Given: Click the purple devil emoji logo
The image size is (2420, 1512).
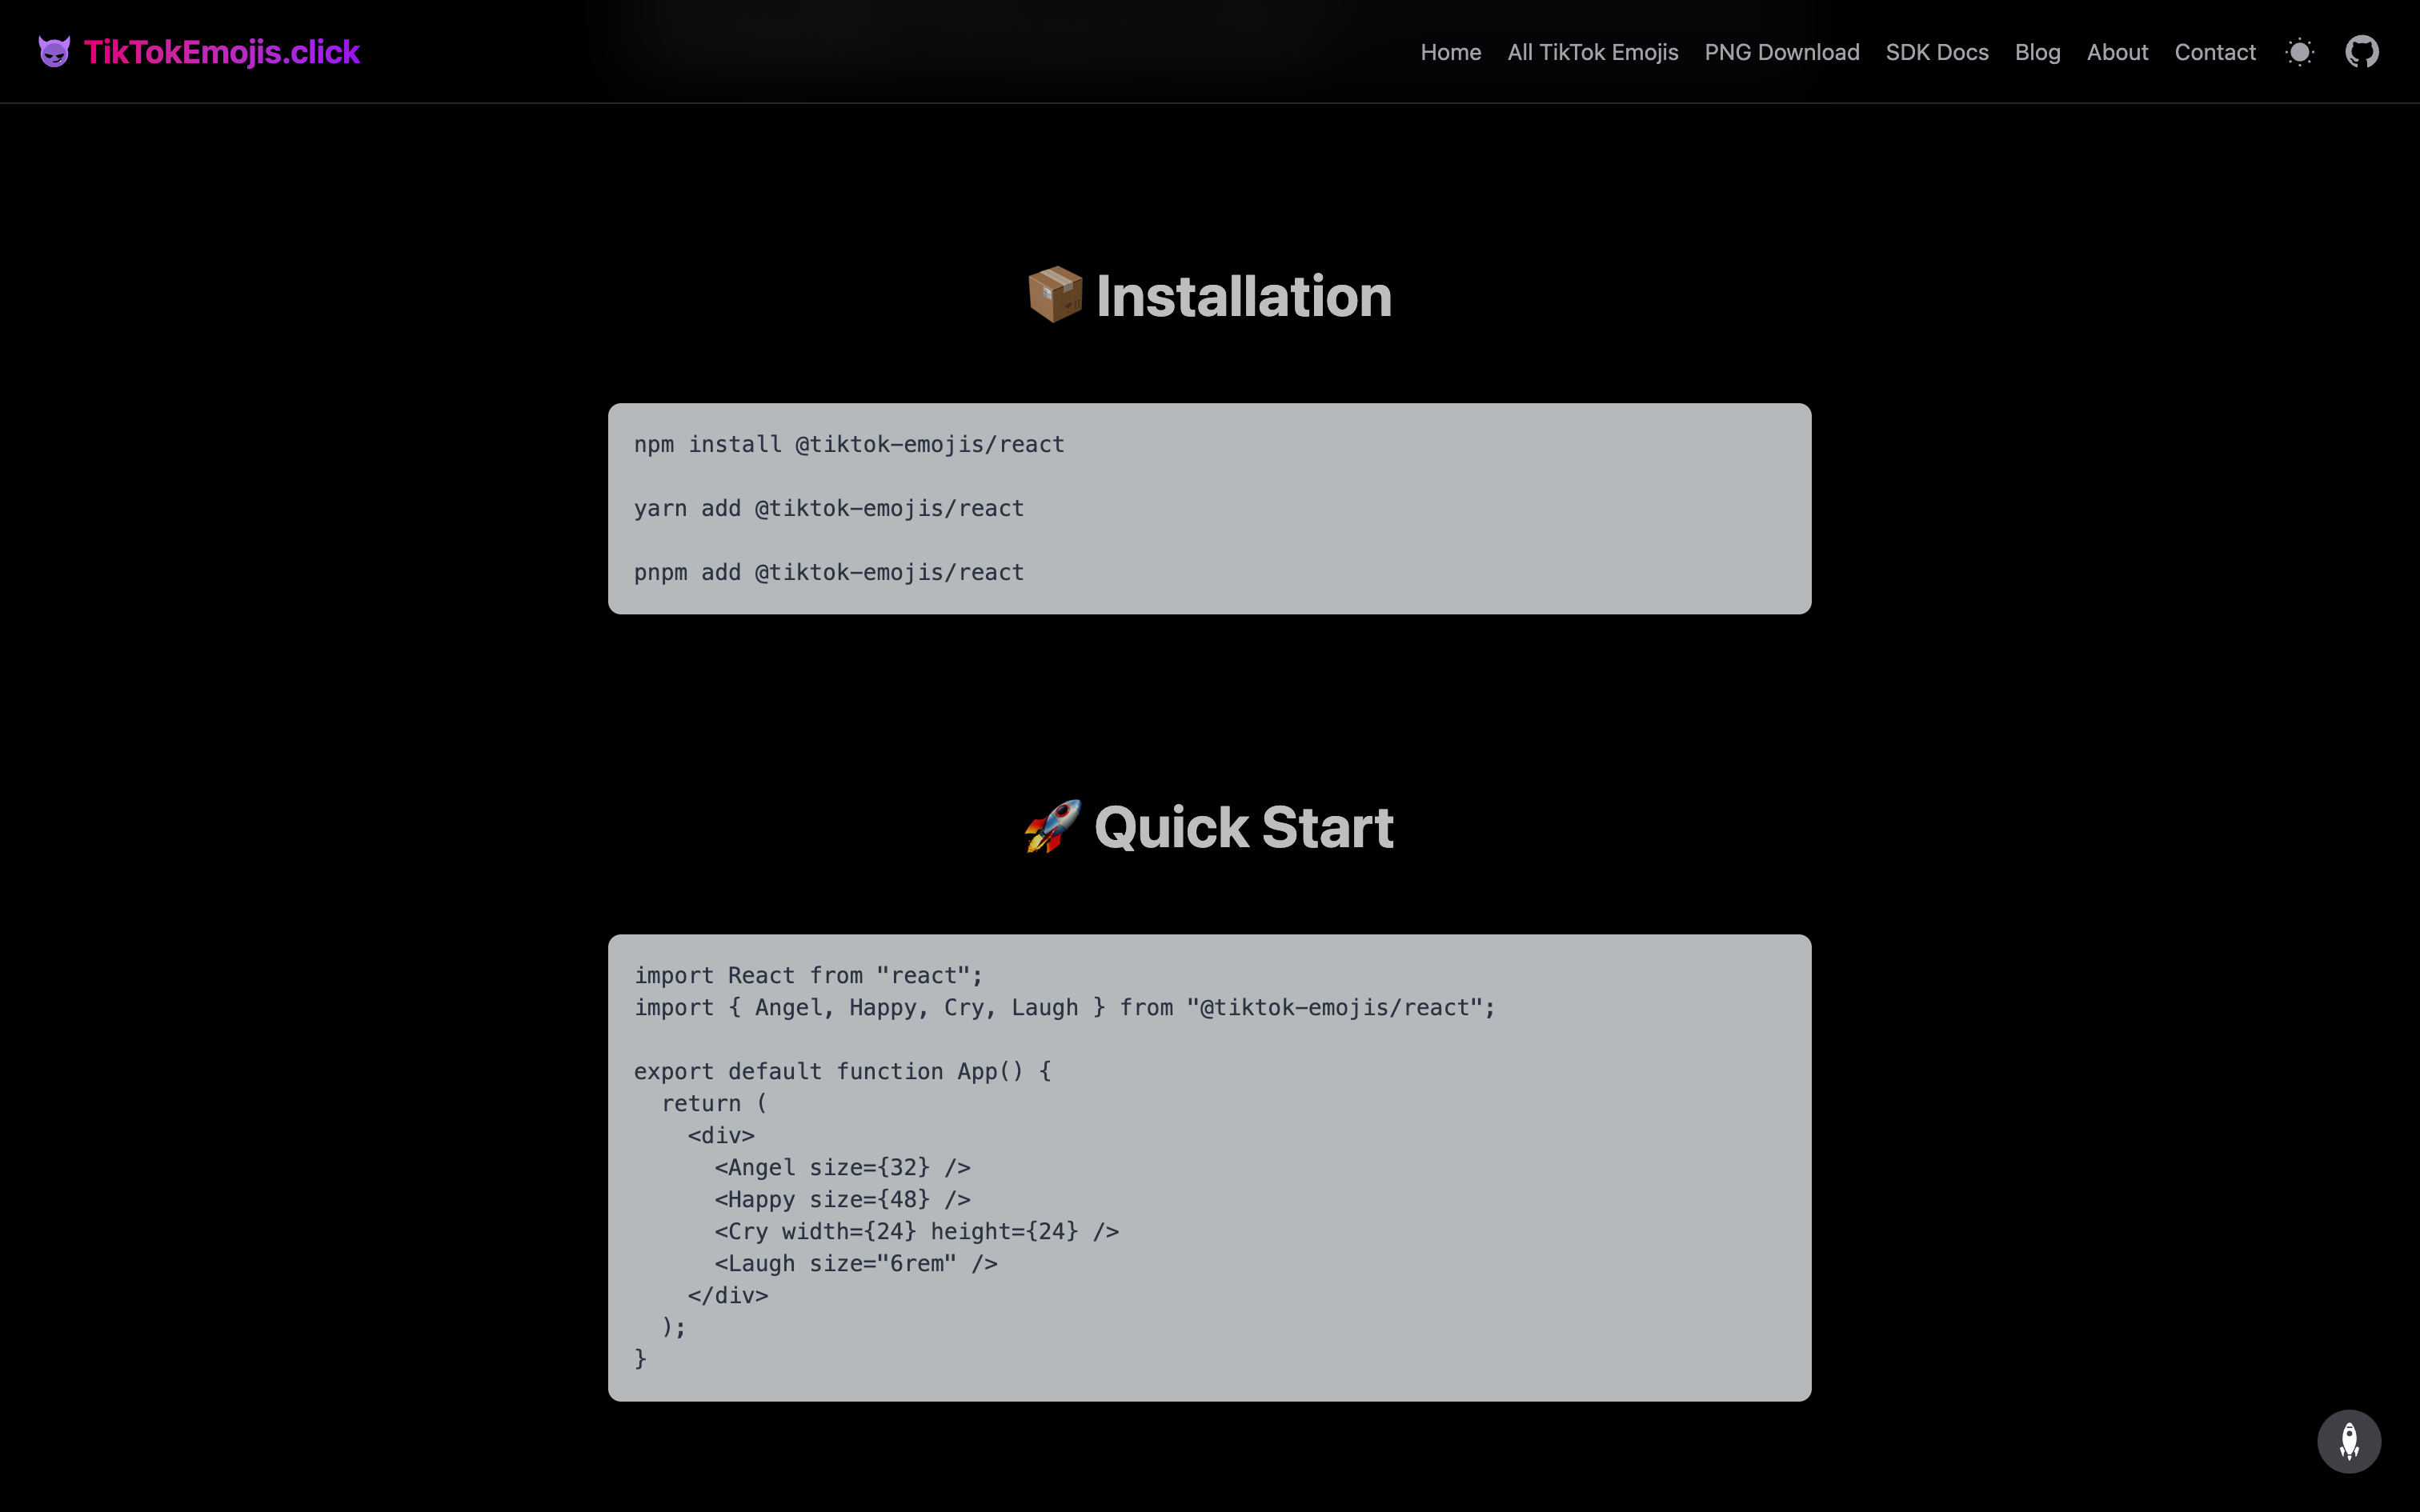Looking at the screenshot, I should click(x=54, y=52).
